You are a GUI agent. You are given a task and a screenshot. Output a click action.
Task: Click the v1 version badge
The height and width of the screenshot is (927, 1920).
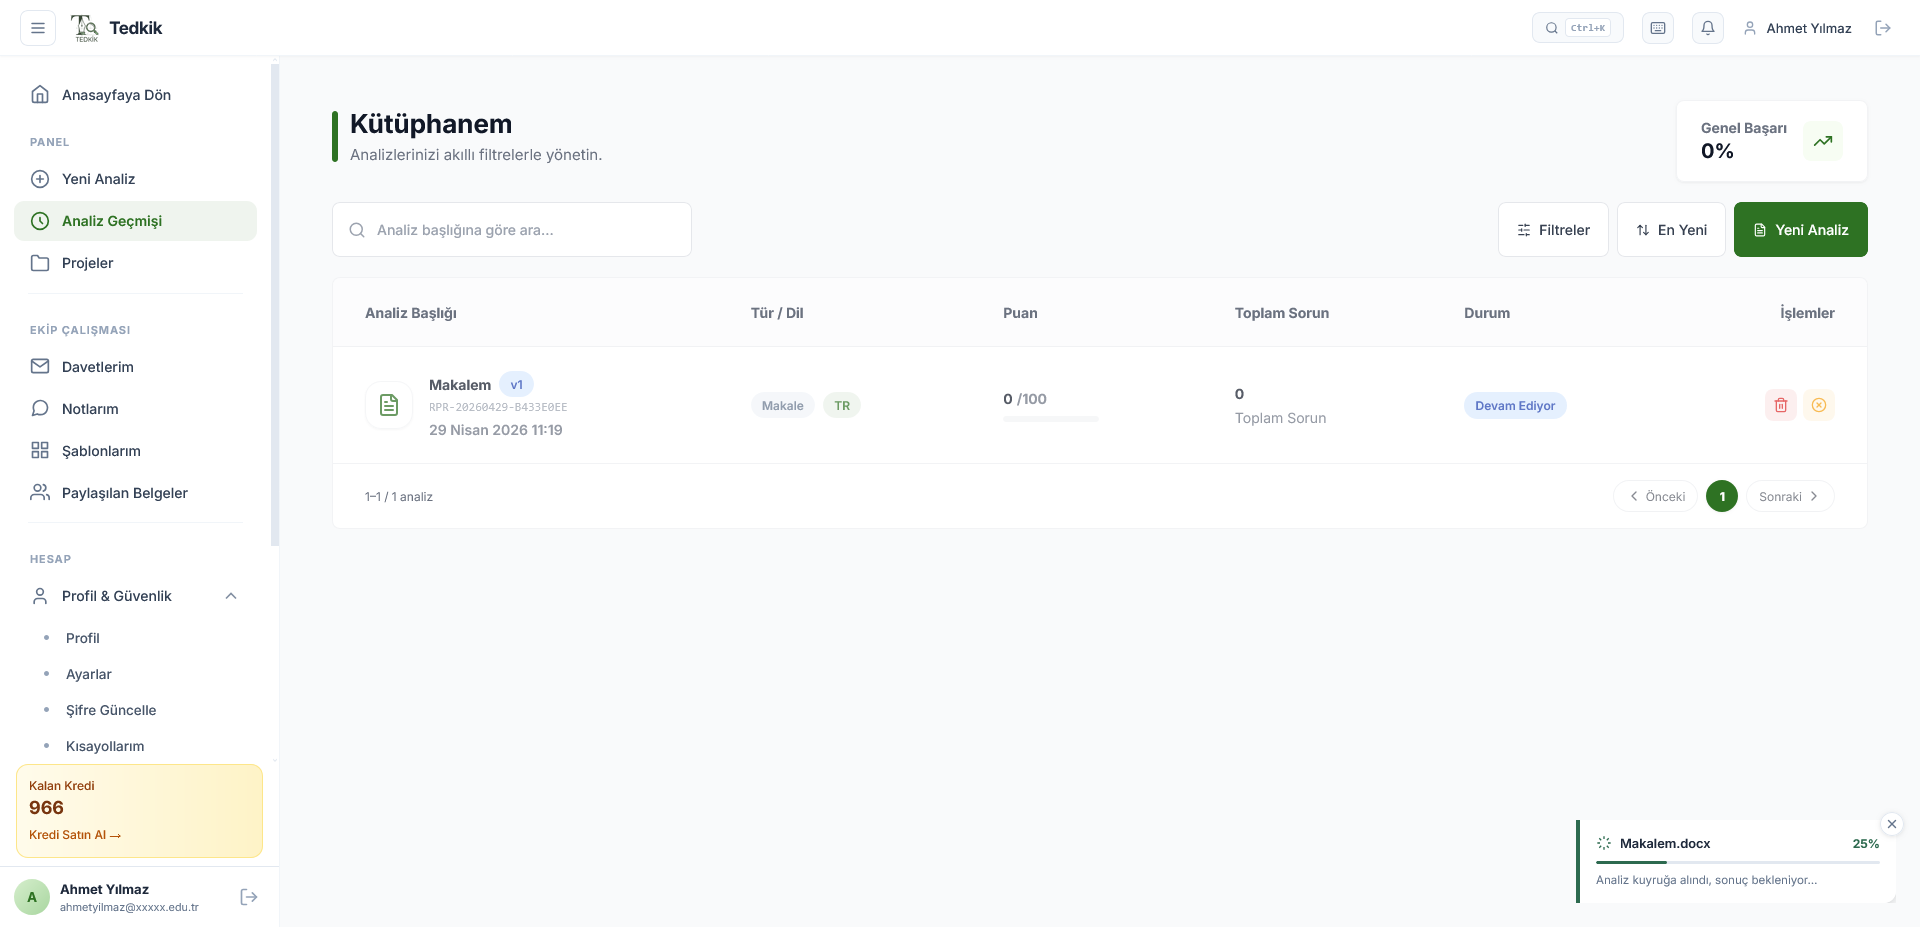[x=517, y=385]
